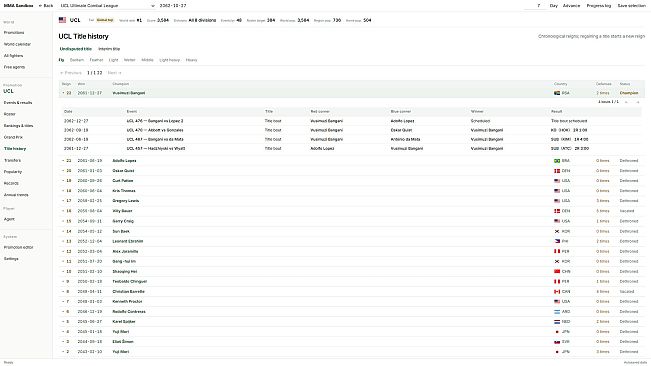Select the Feather division tab
Image resolution: width=651 pixels, height=366 pixels.
pos(96,60)
